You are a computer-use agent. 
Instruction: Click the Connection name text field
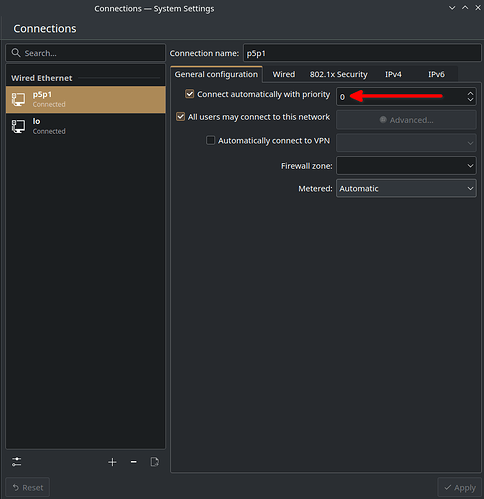pyautogui.click(x=362, y=53)
